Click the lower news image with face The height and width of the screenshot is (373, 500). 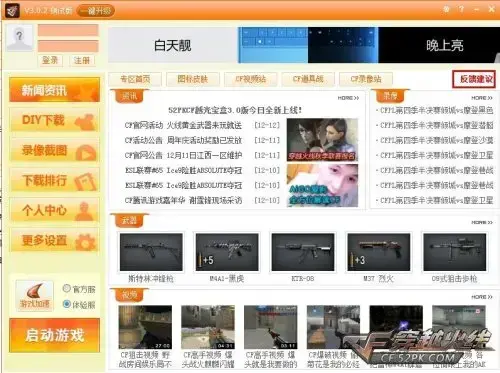(322, 185)
